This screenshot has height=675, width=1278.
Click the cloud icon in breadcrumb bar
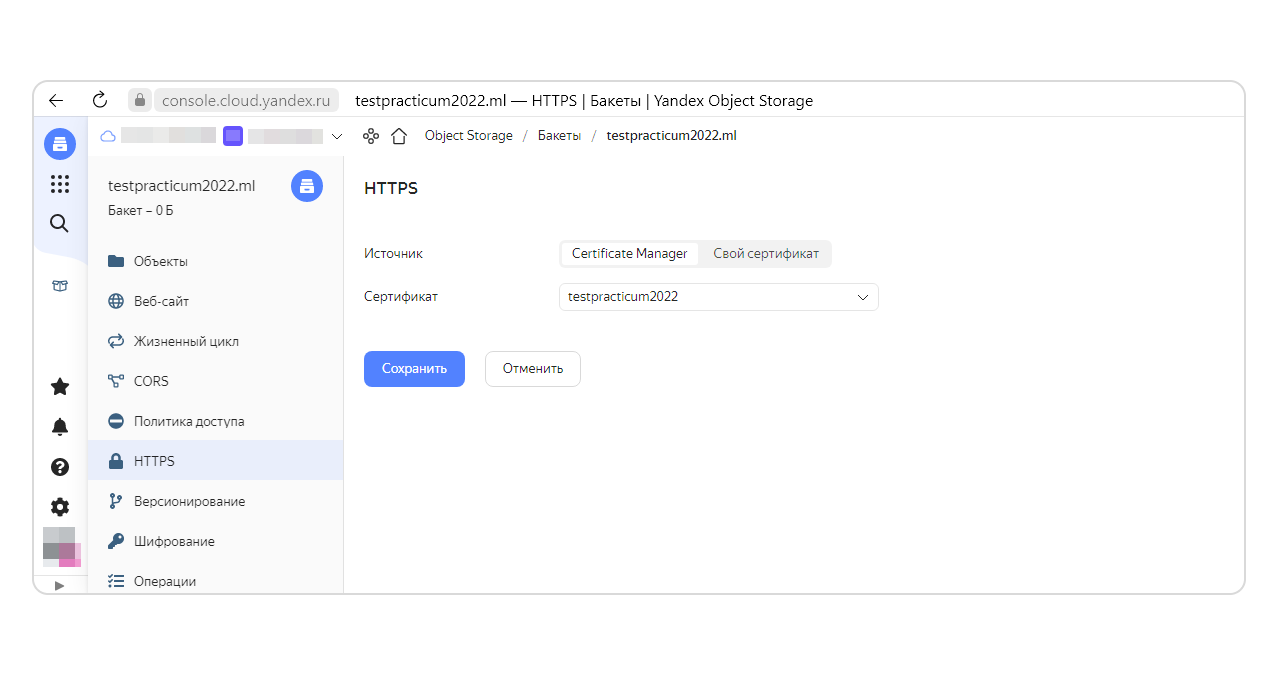click(108, 136)
